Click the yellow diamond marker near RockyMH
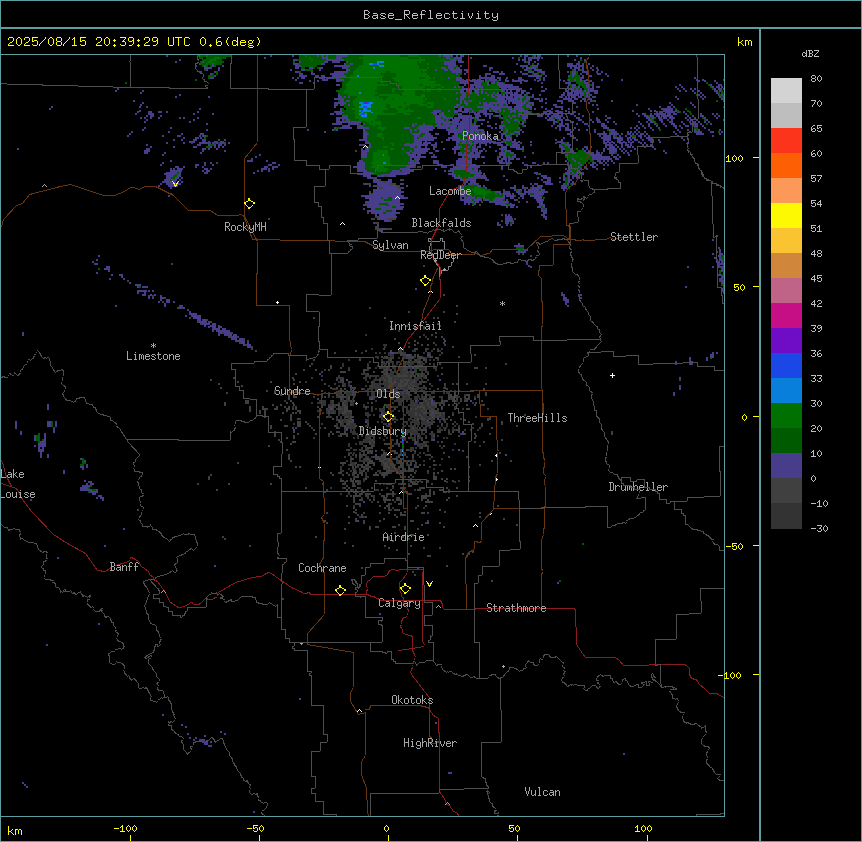The width and height of the screenshot is (862, 842). click(x=249, y=204)
